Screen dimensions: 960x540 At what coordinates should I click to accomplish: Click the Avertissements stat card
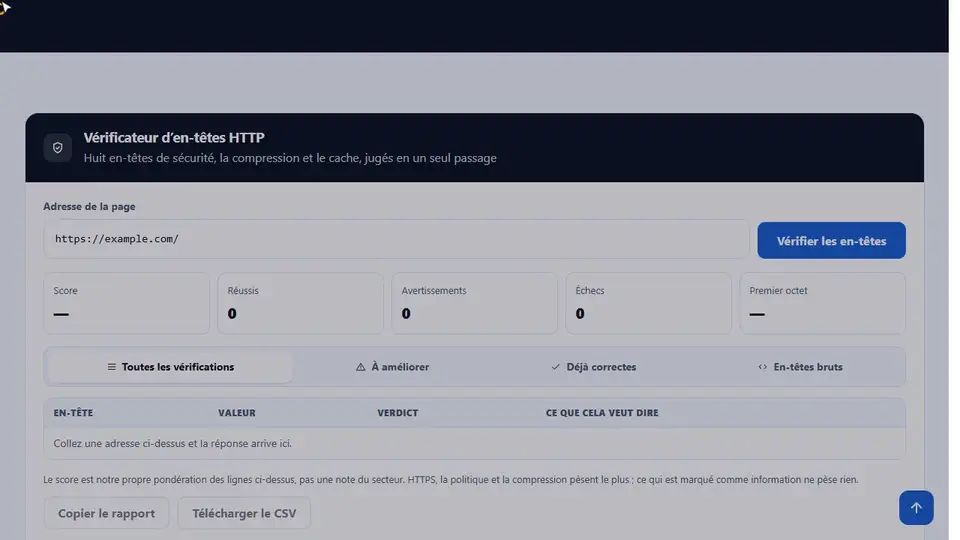474,303
